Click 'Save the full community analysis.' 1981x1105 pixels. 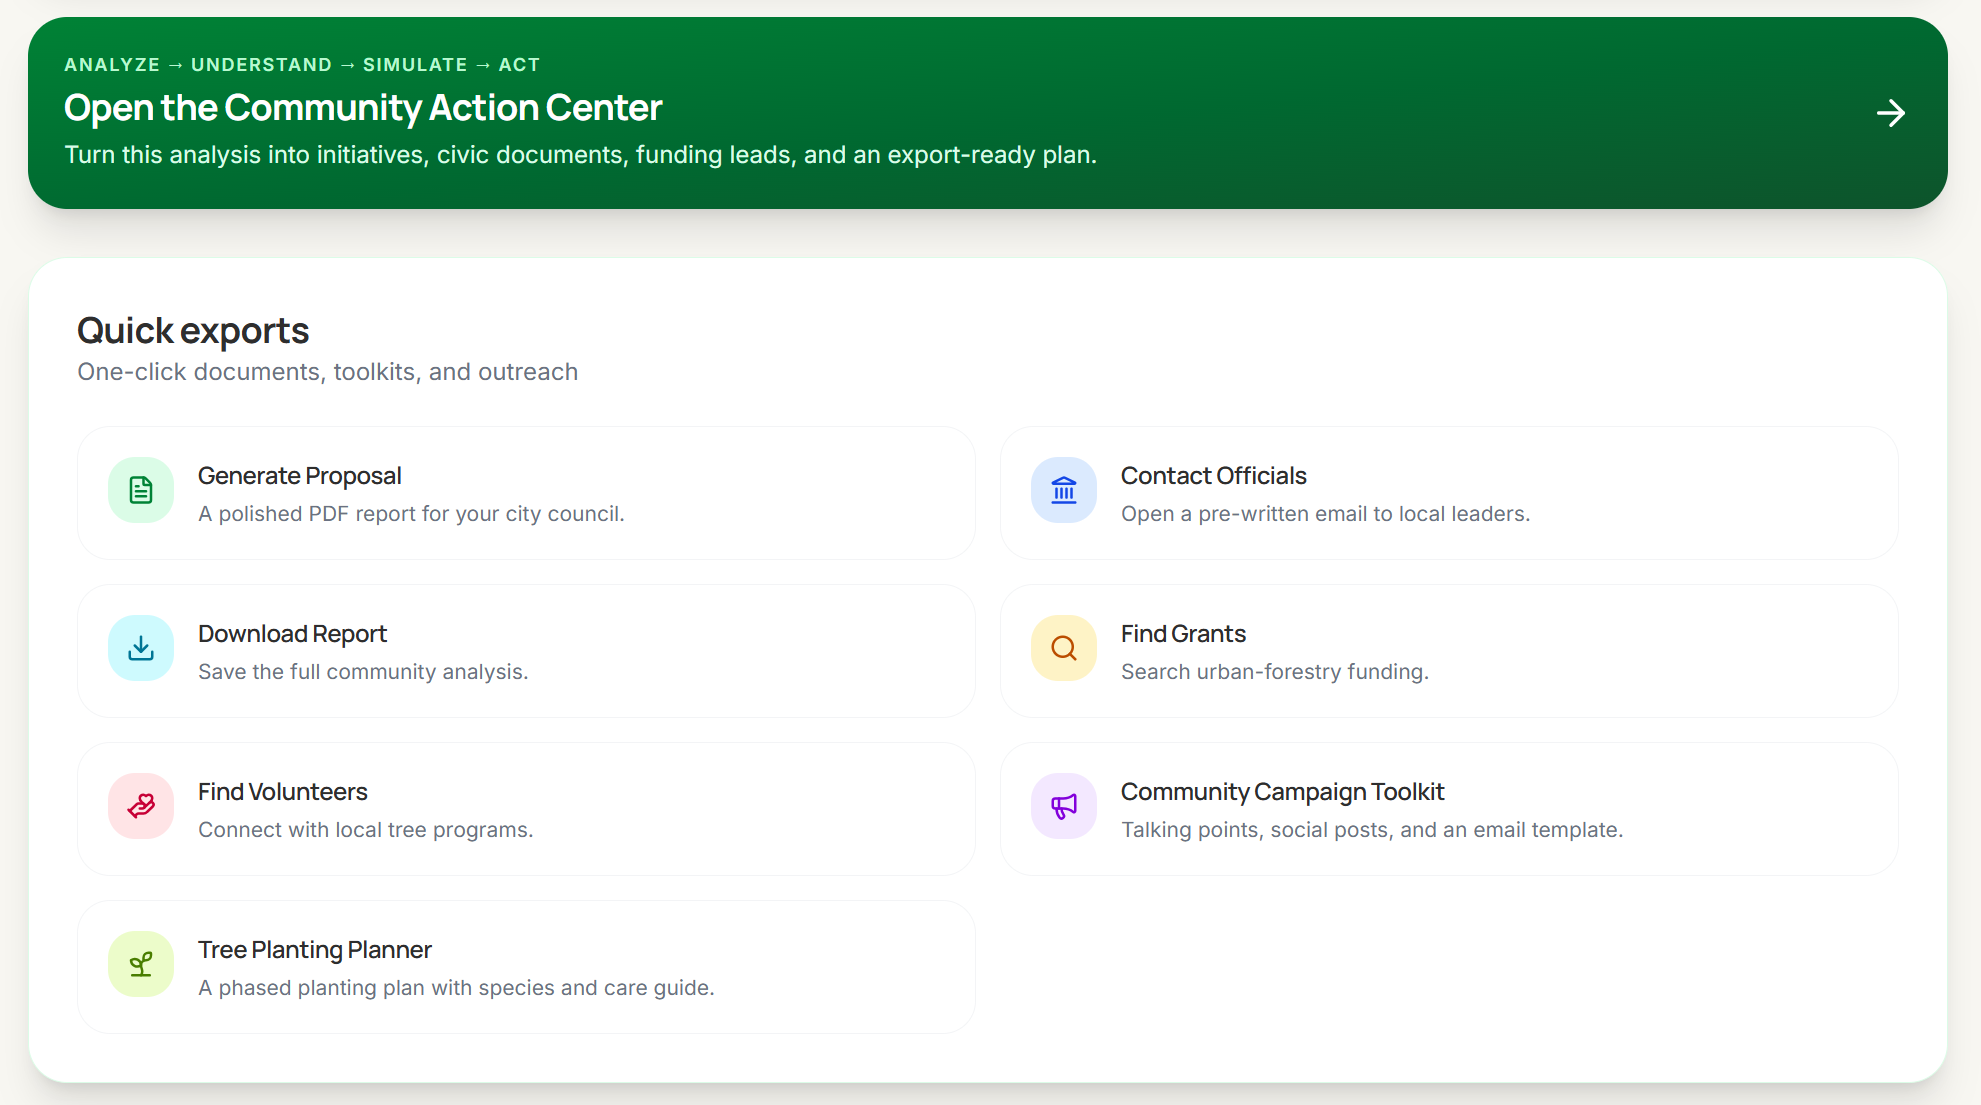[x=363, y=672]
